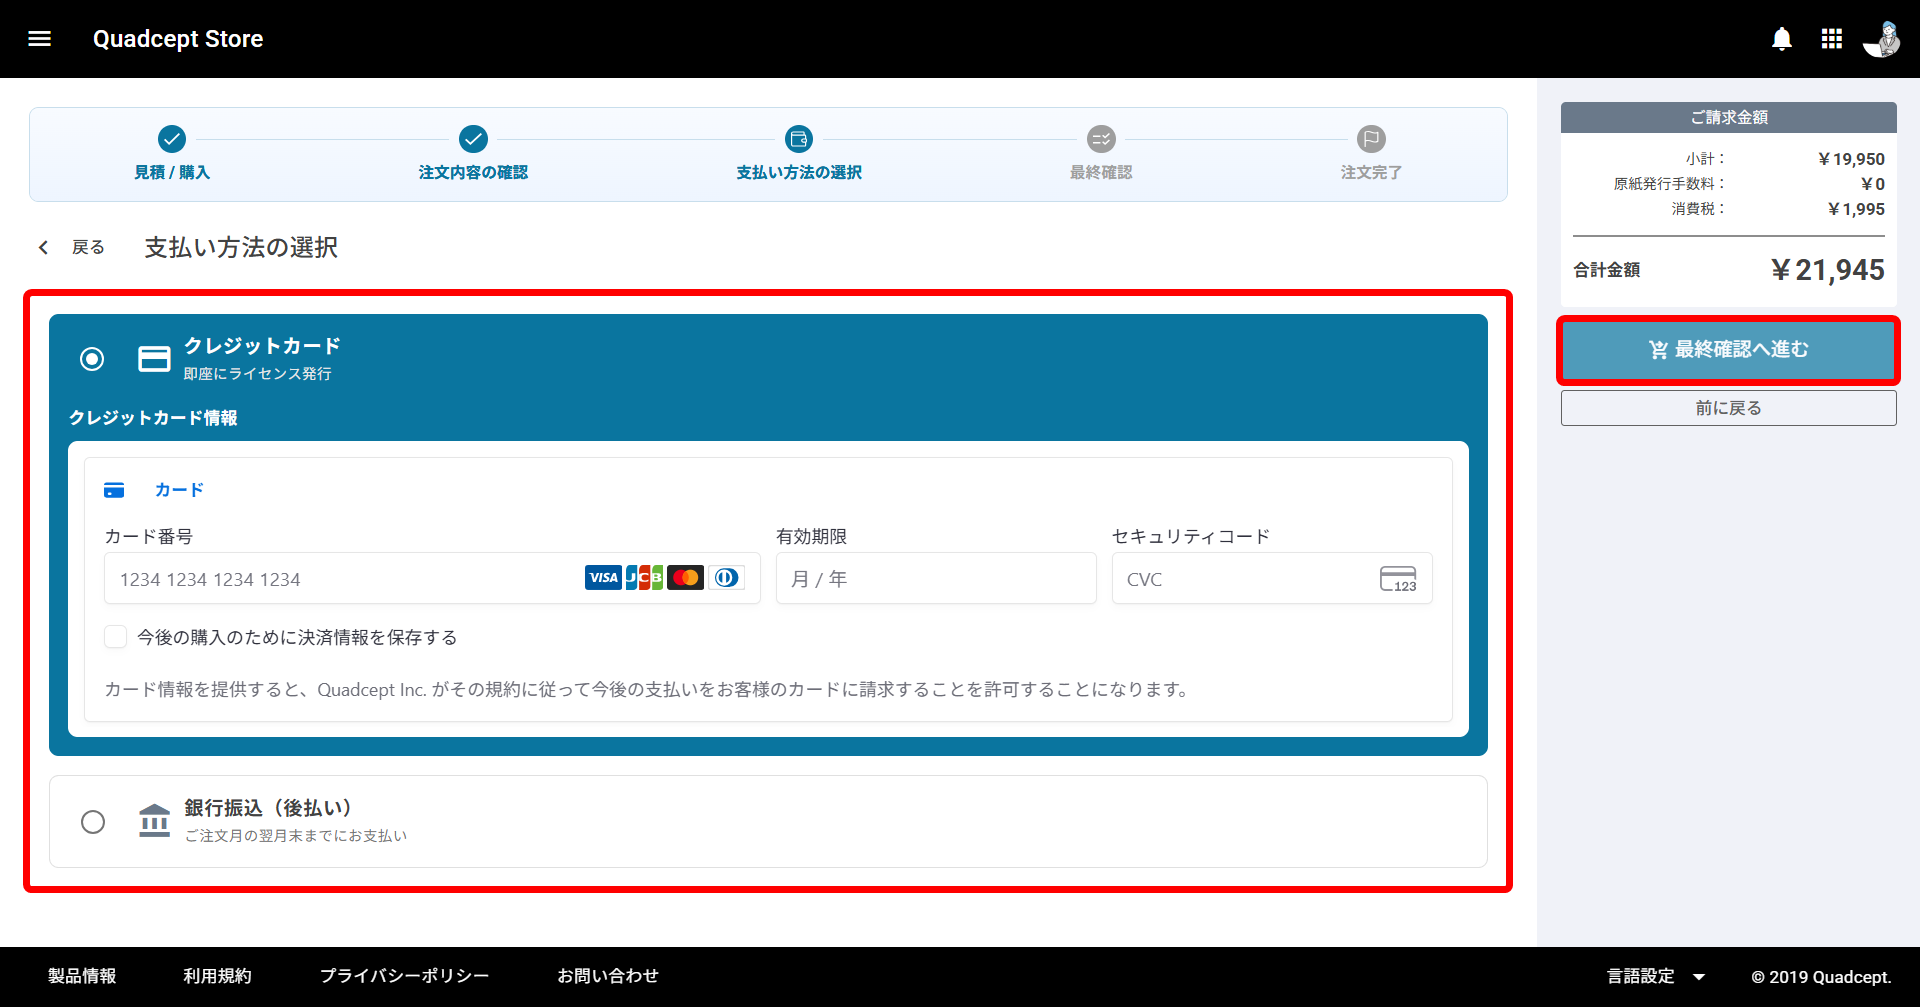This screenshot has height=1007, width=1920.
Task: Click the カード tab icon
Action: point(114,490)
